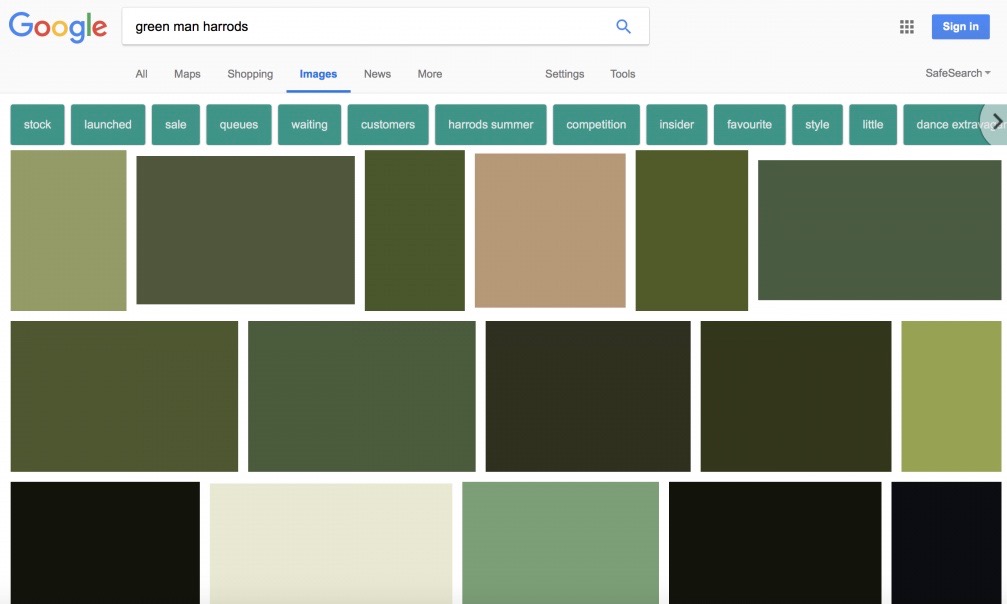1007x604 pixels.
Task: Filter by the 'harrods summer' chip
Action: [490, 125]
